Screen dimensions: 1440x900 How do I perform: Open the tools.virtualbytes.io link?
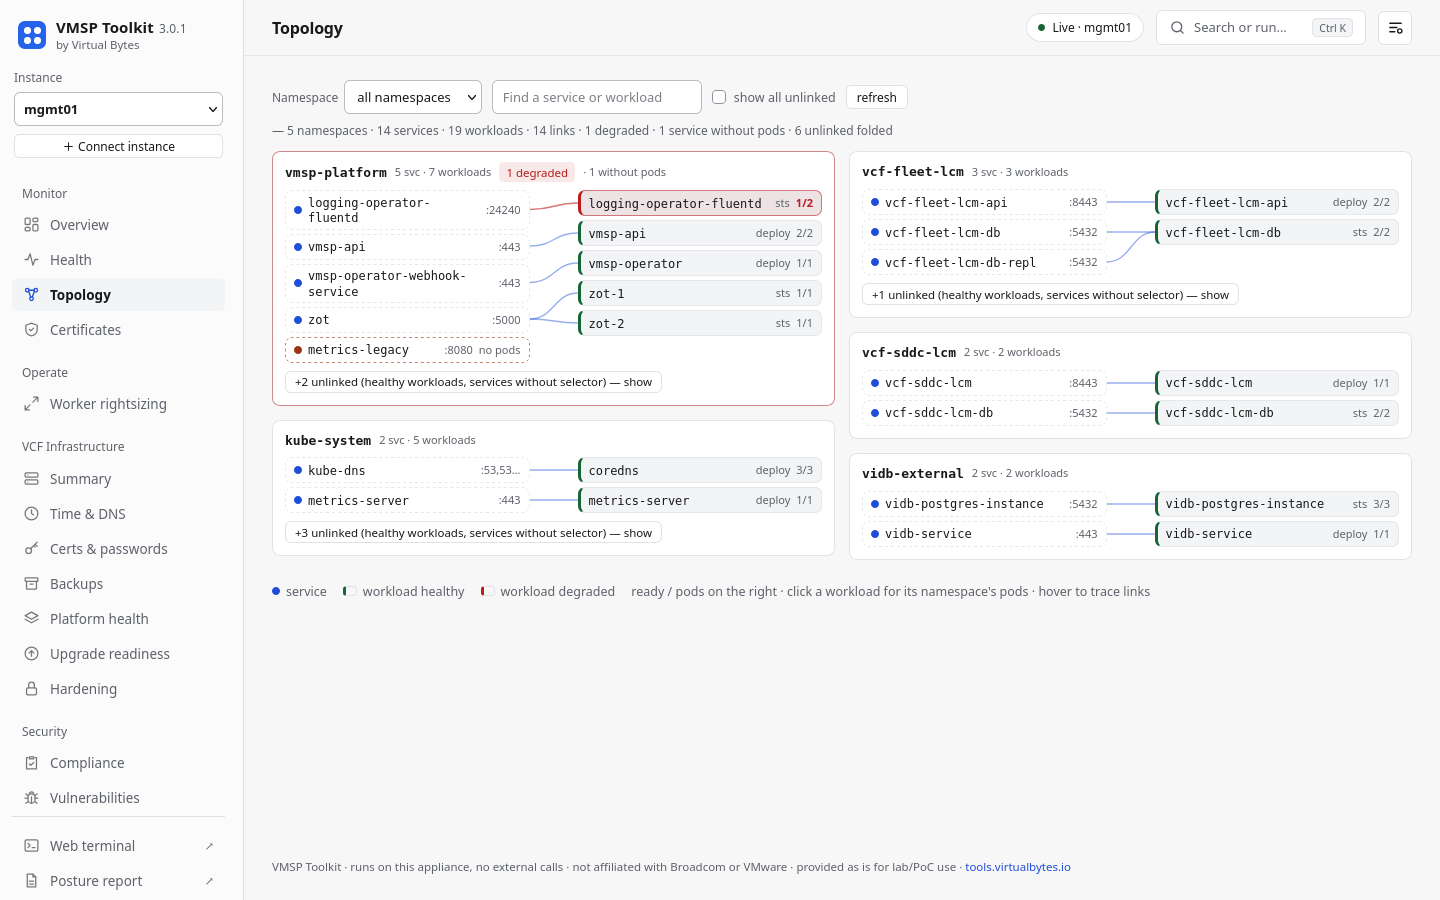[1018, 867]
